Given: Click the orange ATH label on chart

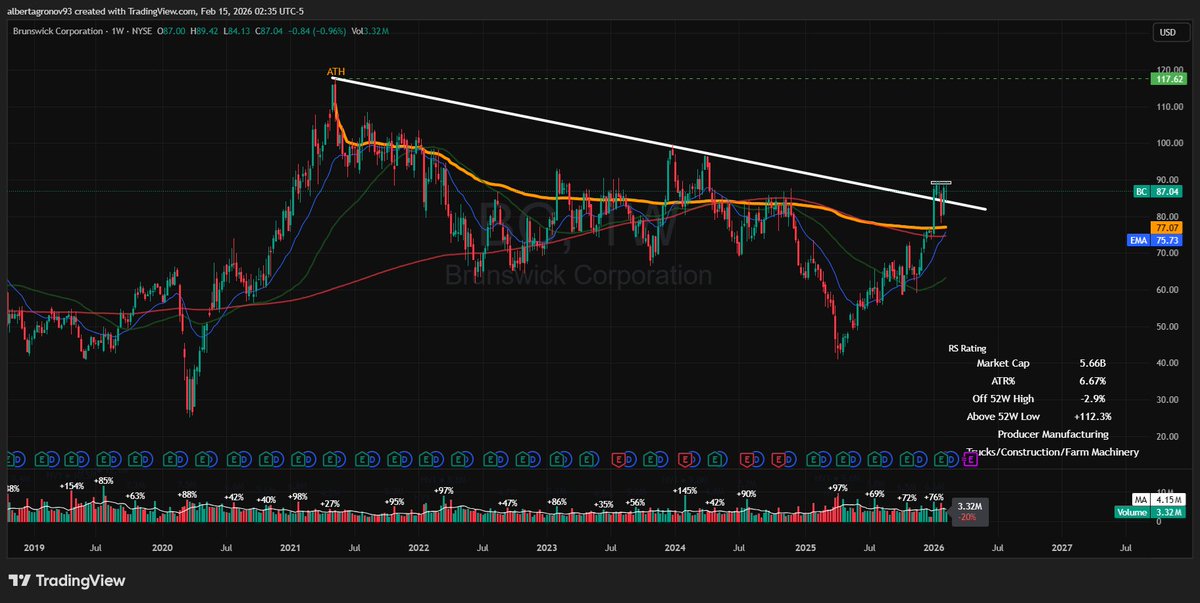Looking at the screenshot, I should click(x=335, y=71).
